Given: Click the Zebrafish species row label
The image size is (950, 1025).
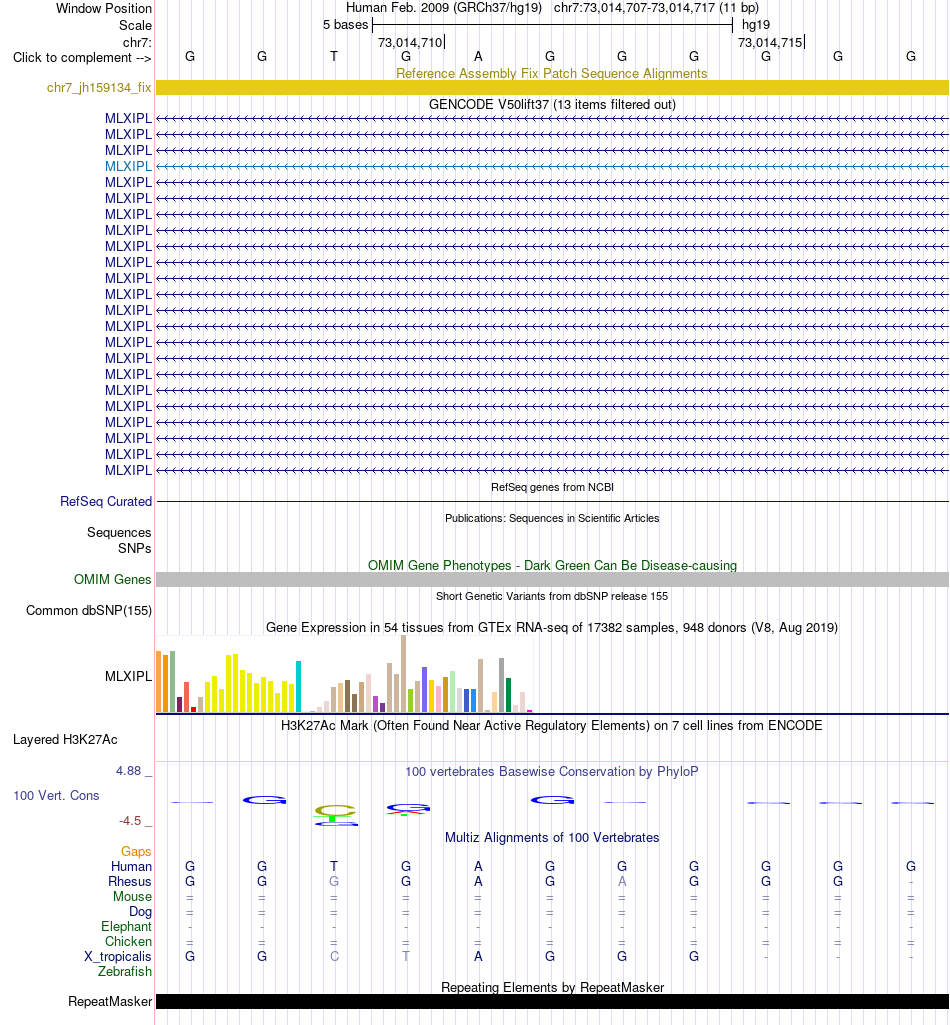Looking at the screenshot, I should (x=125, y=971).
